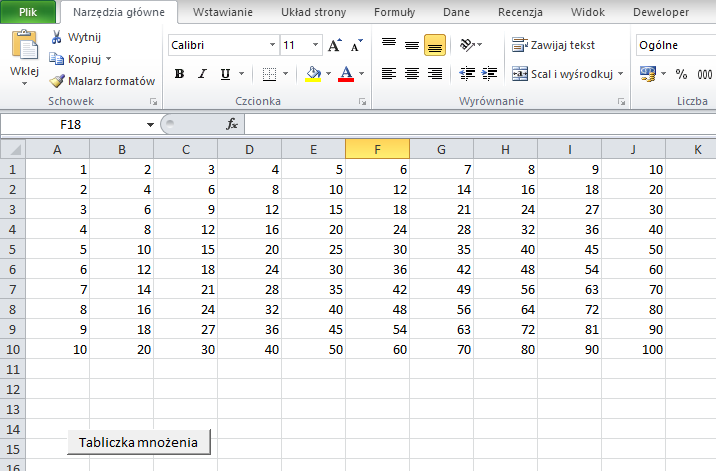
Task: Increase font size with the larger A icon
Action: (x=334, y=45)
